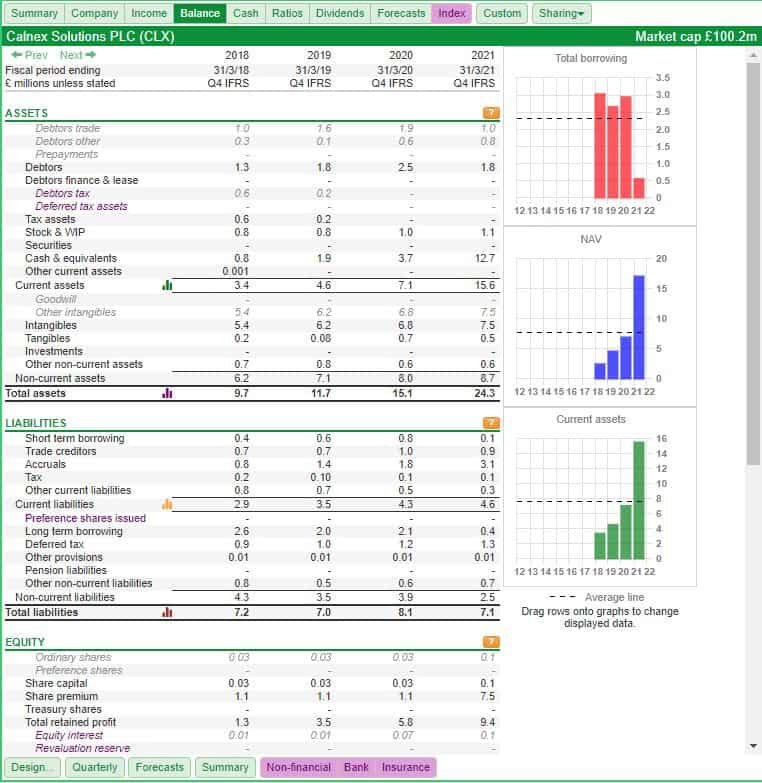The height and width of the screenshot is (783, 762).
Task: Open the Cash tab
Action: (x=246, y=13)
